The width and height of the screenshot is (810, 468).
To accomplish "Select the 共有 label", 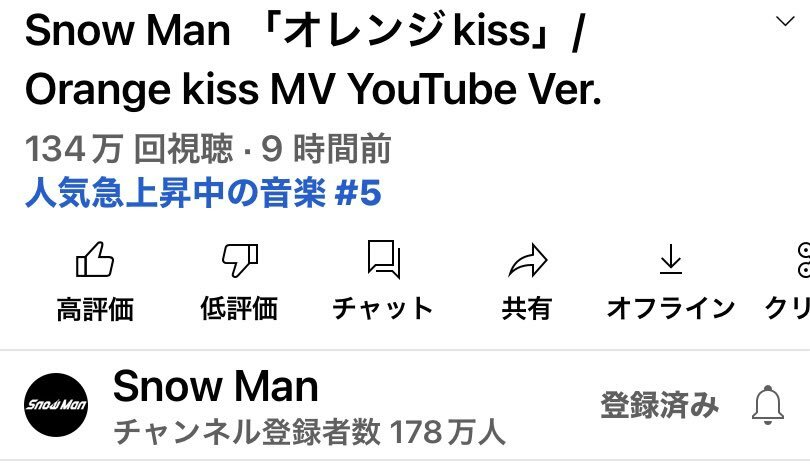I will tap(527, 308).
